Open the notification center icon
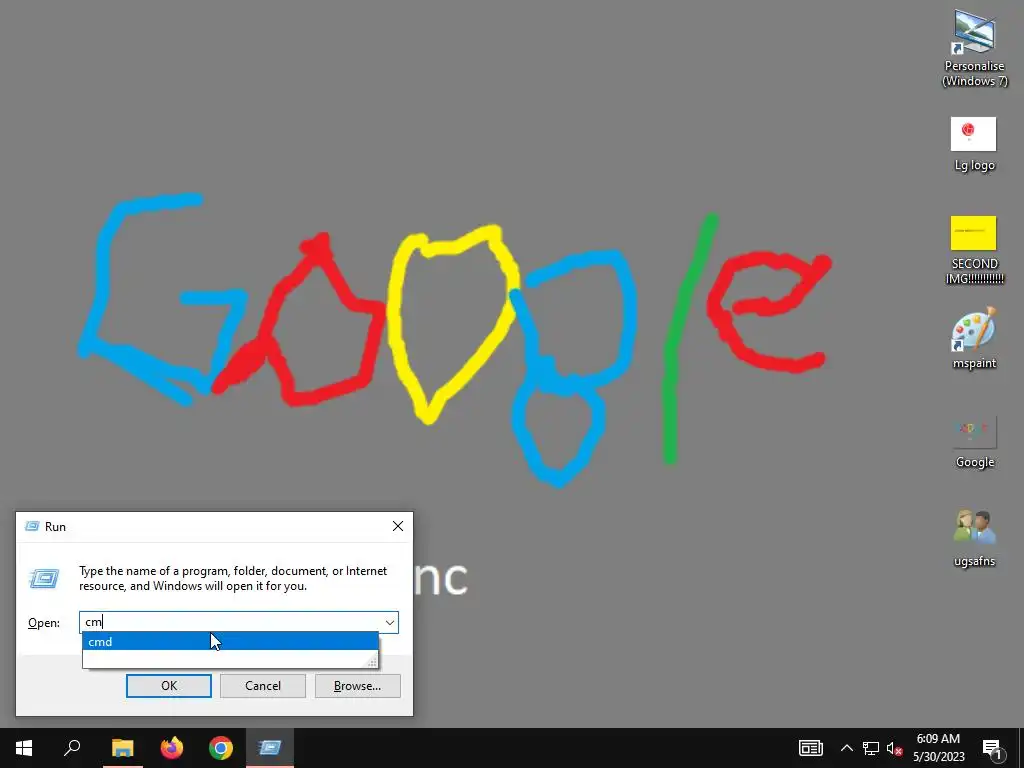Viewport: 1024px width, 768px height. [x=992, y=748]
